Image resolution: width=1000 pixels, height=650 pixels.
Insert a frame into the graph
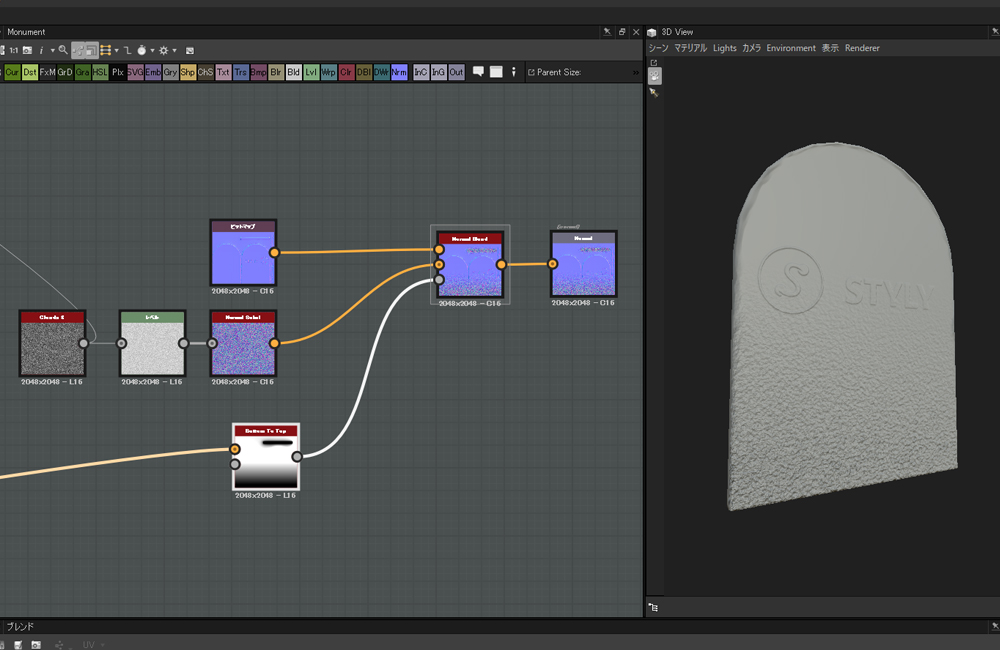tap(496, 72)
